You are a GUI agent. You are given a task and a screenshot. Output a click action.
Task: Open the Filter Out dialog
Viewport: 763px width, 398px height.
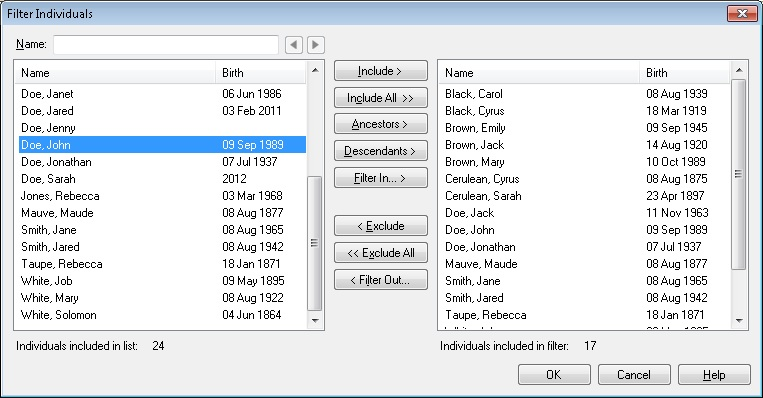click(381, 280)
